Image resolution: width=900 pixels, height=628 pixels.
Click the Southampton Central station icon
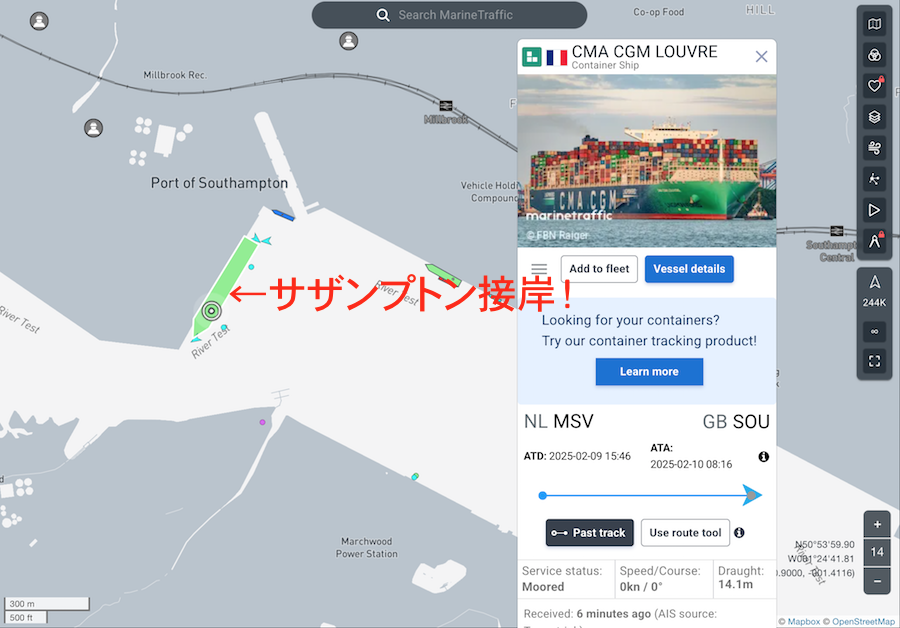point(837,231)
